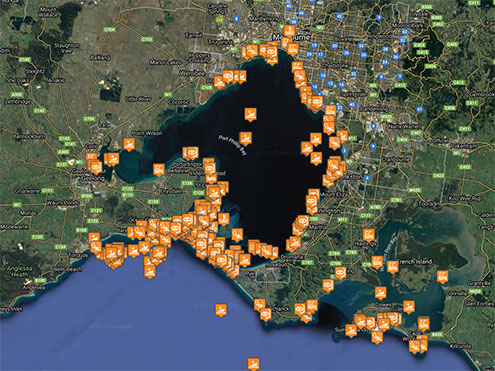Select the Grantville town label
Screen dimensions: 495x371
pyautogui.click(x=479, y=283)
